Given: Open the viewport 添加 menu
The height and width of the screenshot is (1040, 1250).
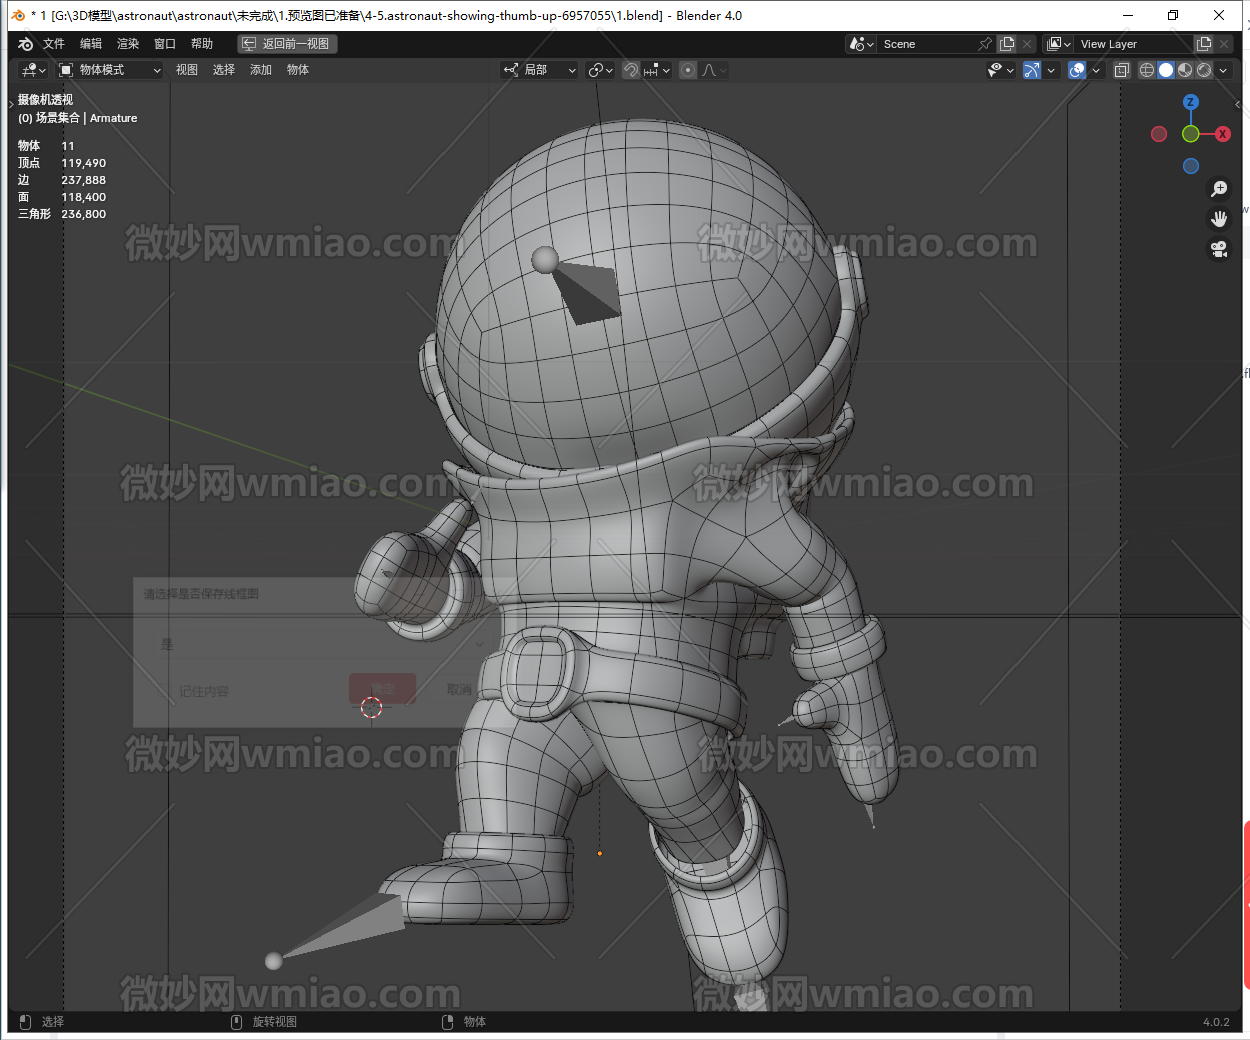Looking at the screenshot, I should [x=261, y=70].
